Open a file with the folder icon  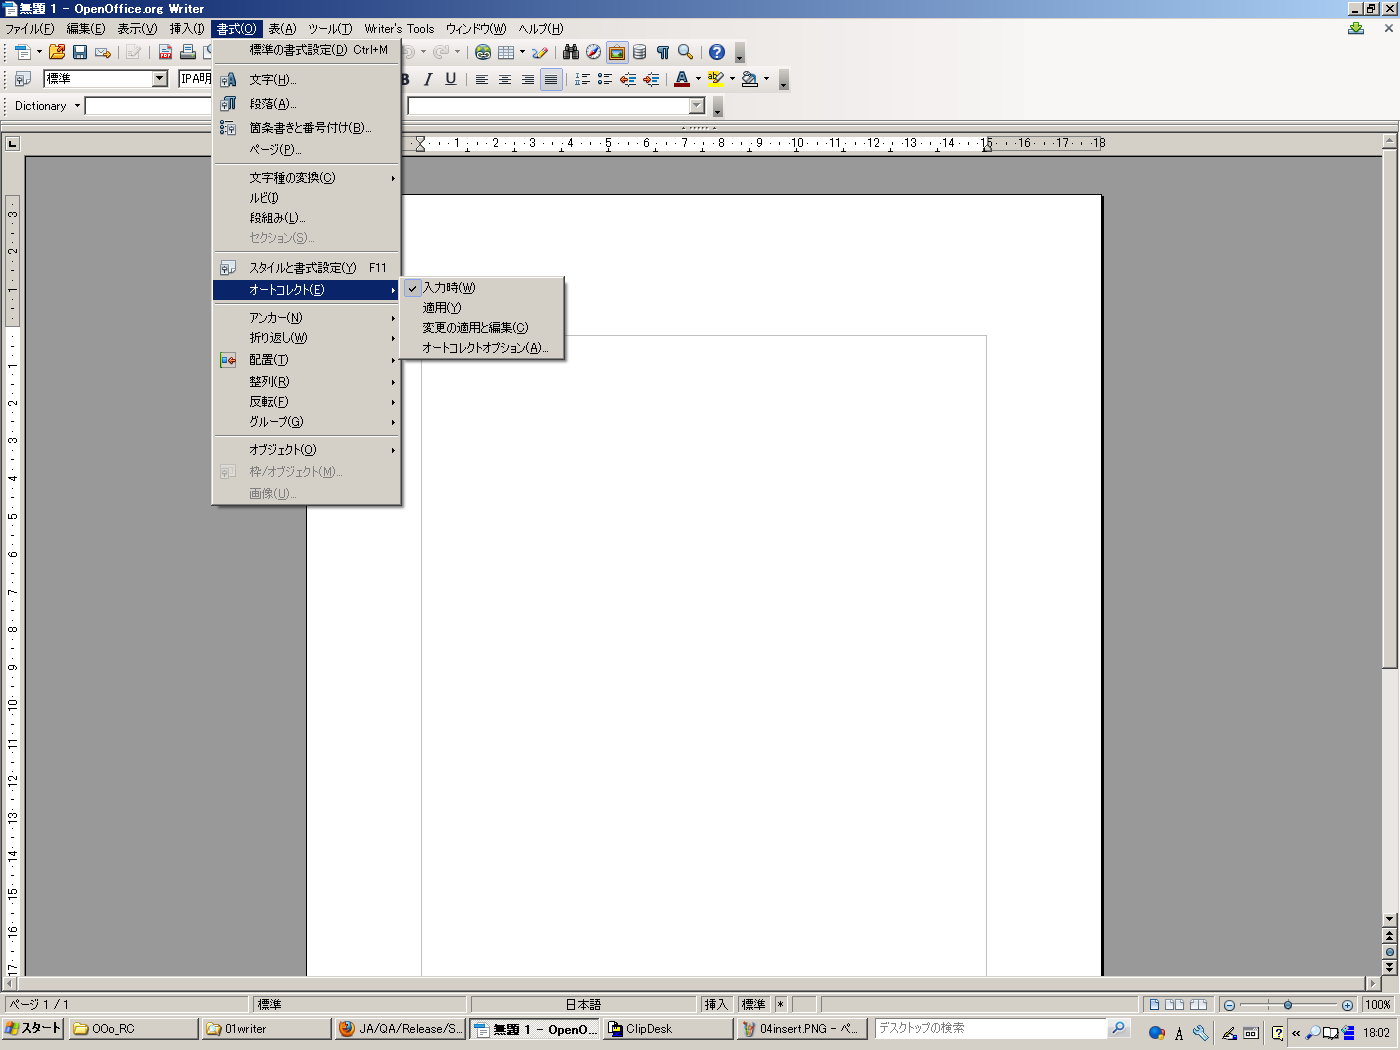57,52
